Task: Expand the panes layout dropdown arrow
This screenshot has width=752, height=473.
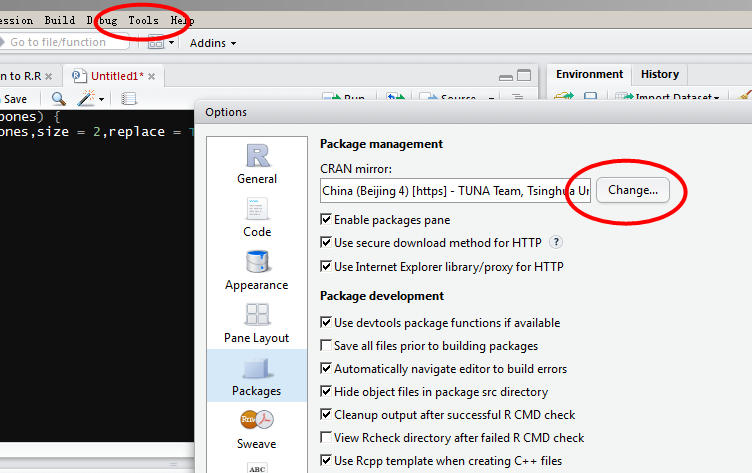Action: pos(171,43)
